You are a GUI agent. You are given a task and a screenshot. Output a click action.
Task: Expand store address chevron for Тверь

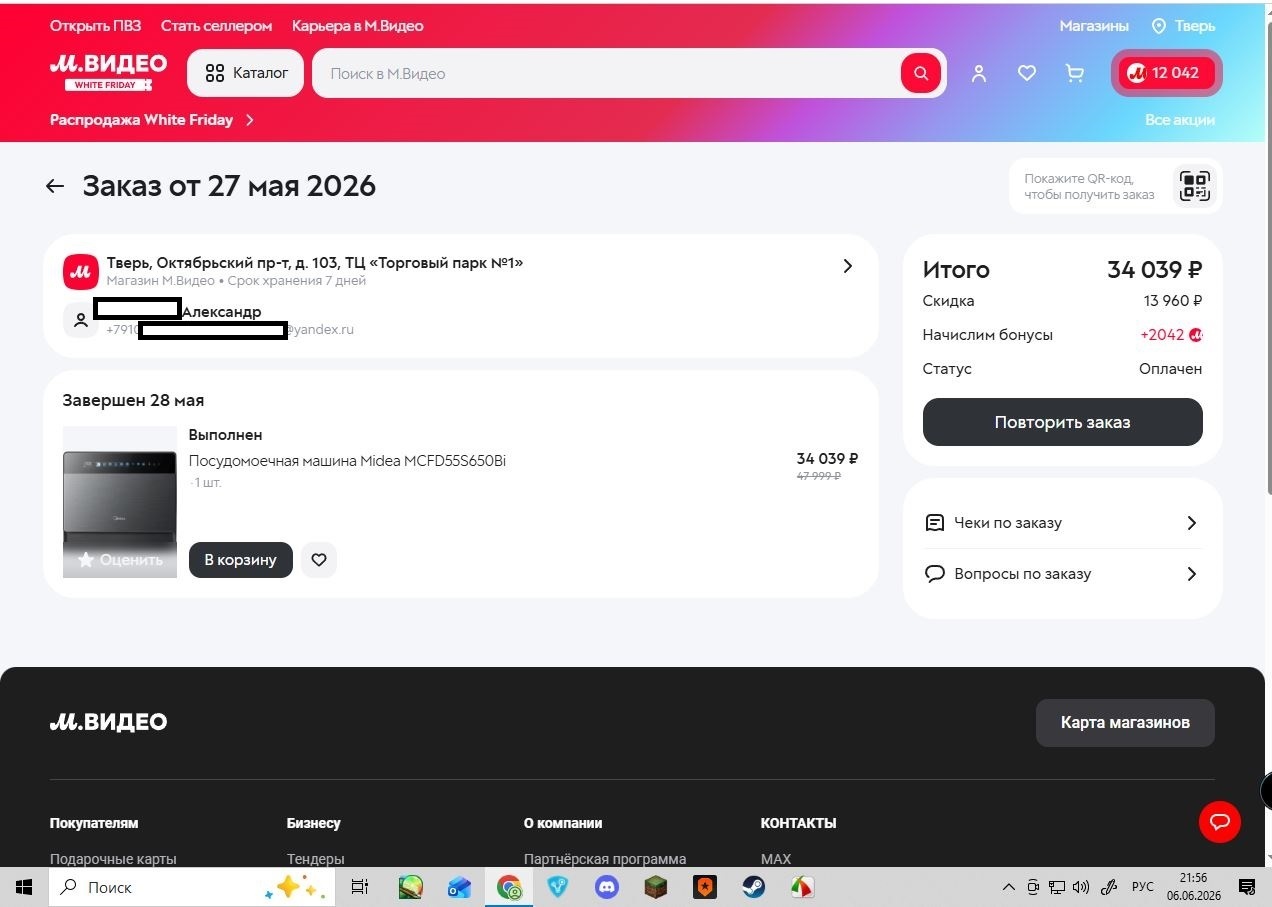[x=847, y=266]
